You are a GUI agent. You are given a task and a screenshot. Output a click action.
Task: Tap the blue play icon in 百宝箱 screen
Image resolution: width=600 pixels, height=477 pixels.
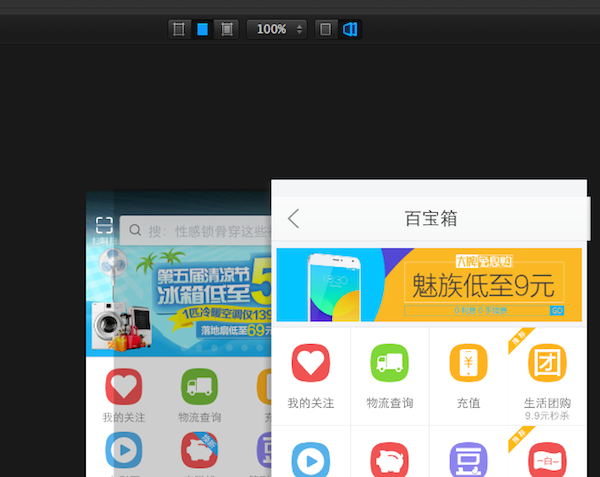point(311,460)
